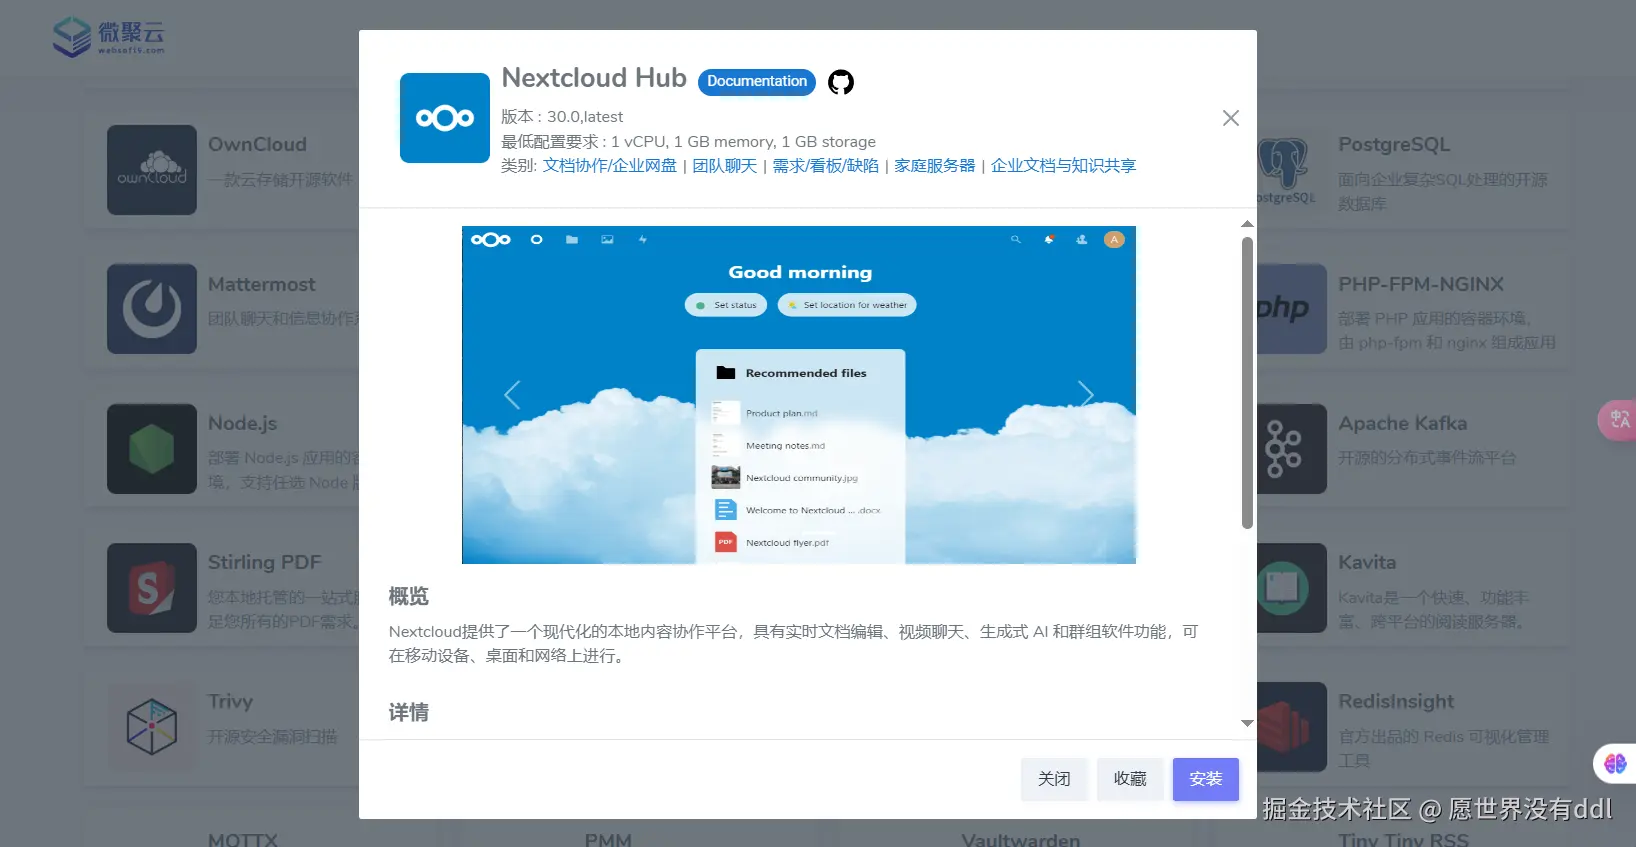
Task: Open the RedisInsight app icon
Action: [1291, 727]
